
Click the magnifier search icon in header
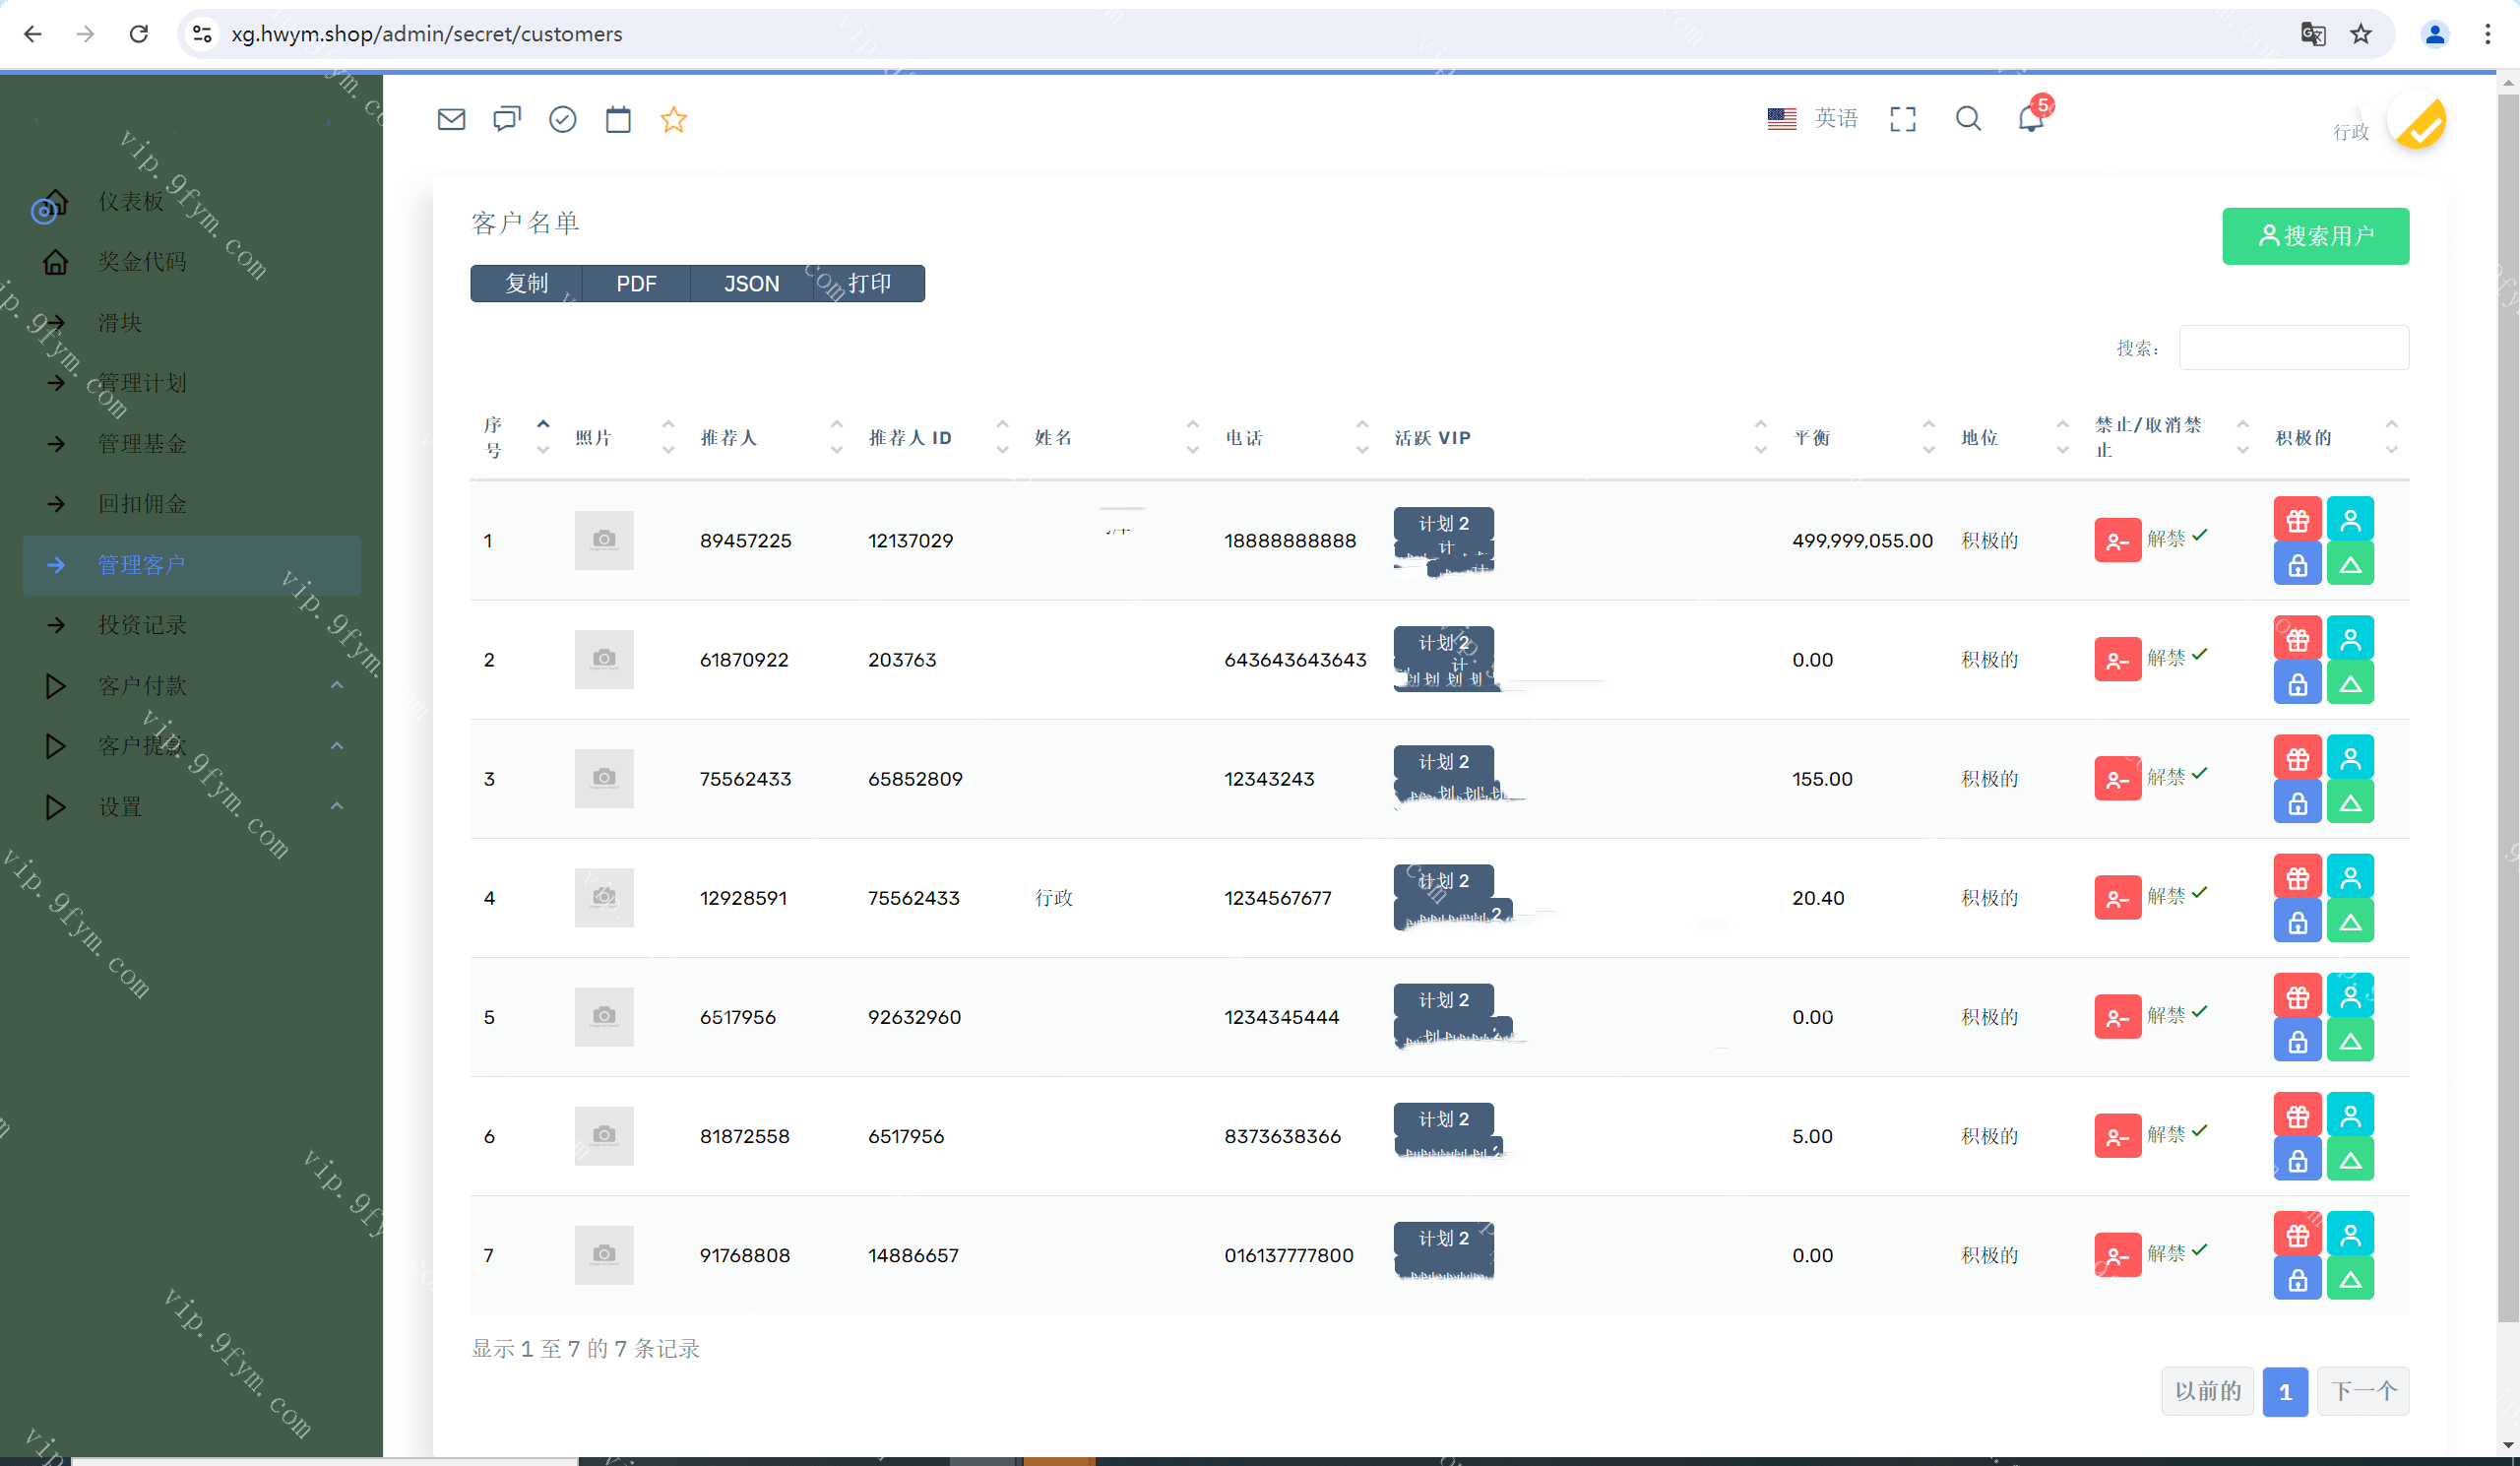(1967, 119)
